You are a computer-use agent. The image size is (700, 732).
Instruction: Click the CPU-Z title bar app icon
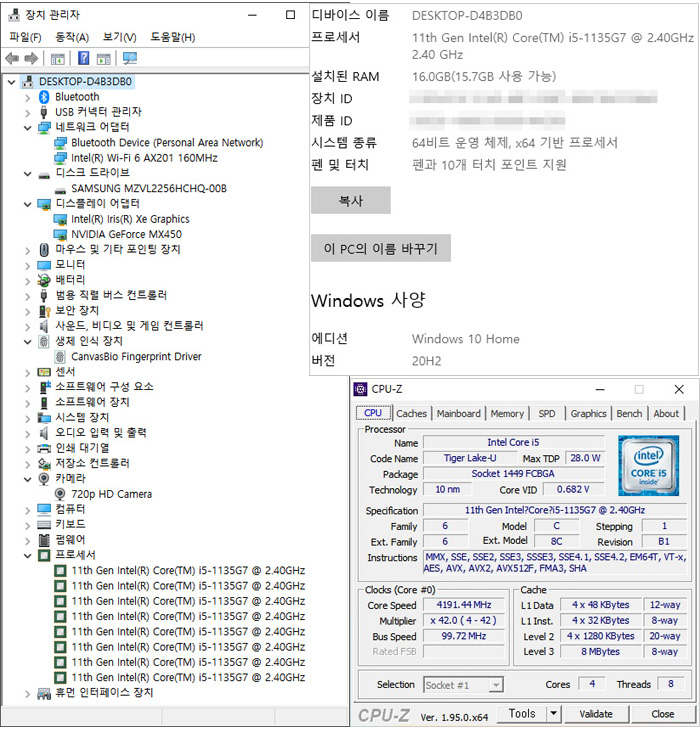point(360,389)
